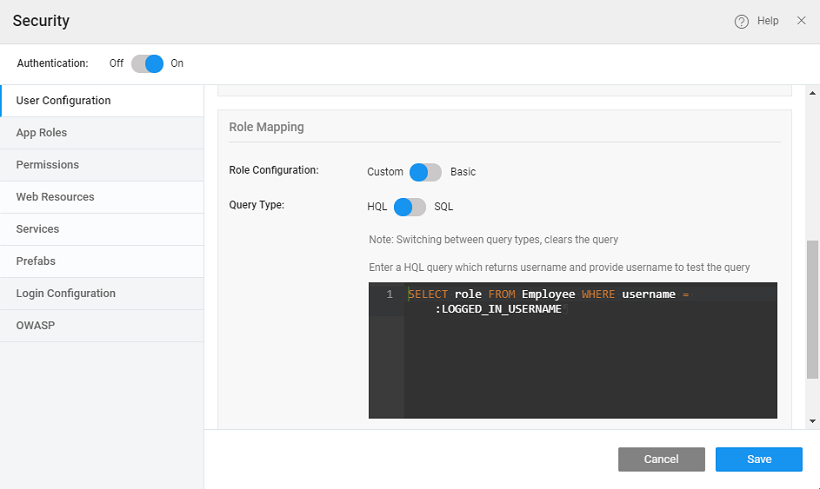Viewport: 820px width, 489px height.
Task: Click the scrollbar down arrow
Action: coord(812,422)
